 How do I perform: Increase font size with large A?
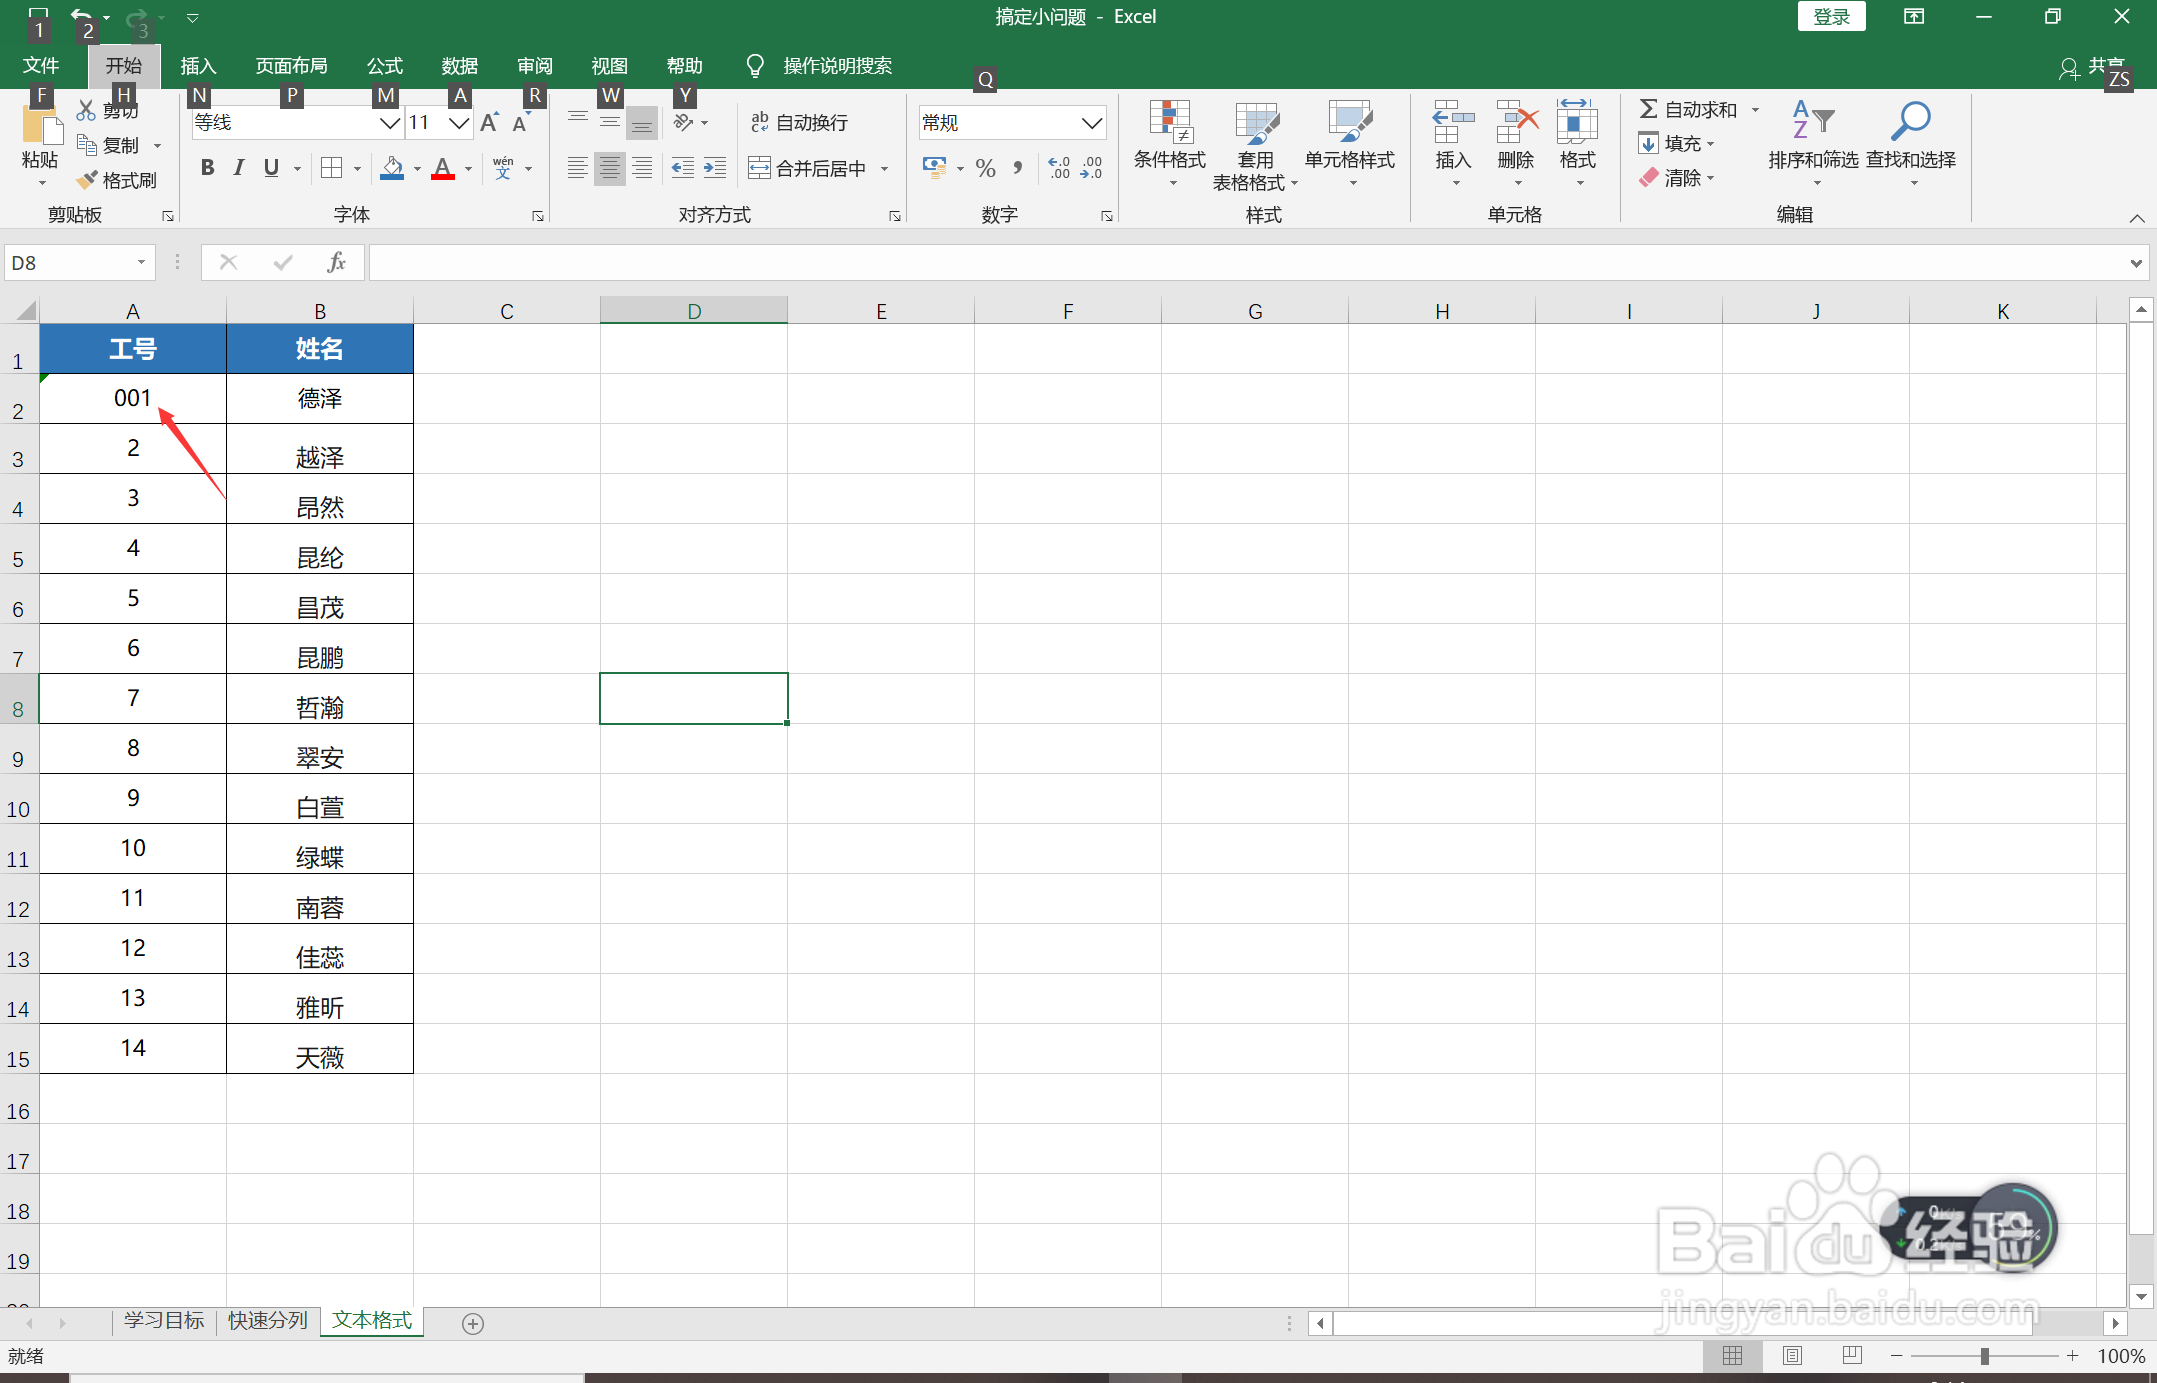(489, 122)
